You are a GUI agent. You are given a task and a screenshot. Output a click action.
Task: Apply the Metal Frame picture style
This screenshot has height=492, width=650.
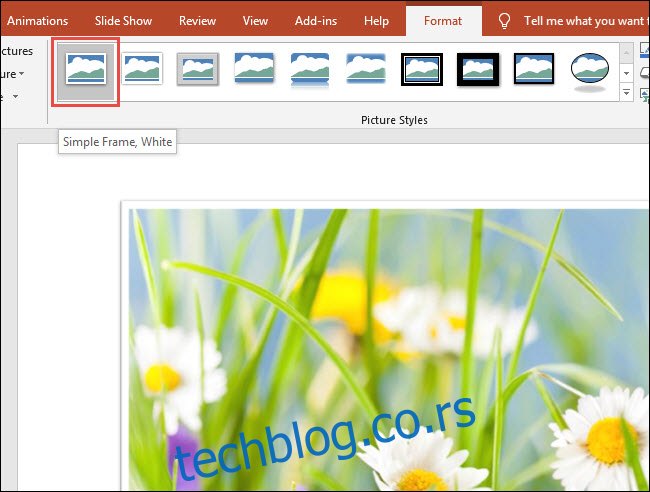tap(198, 69)
